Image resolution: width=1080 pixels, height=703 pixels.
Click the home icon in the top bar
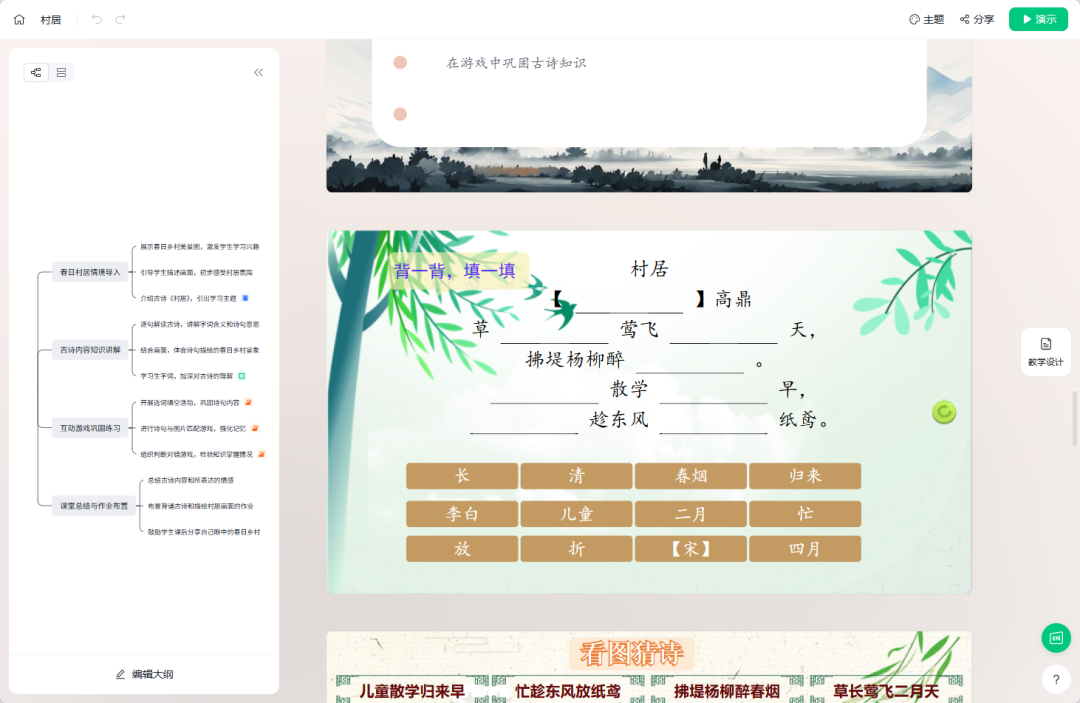click(18, 18)
